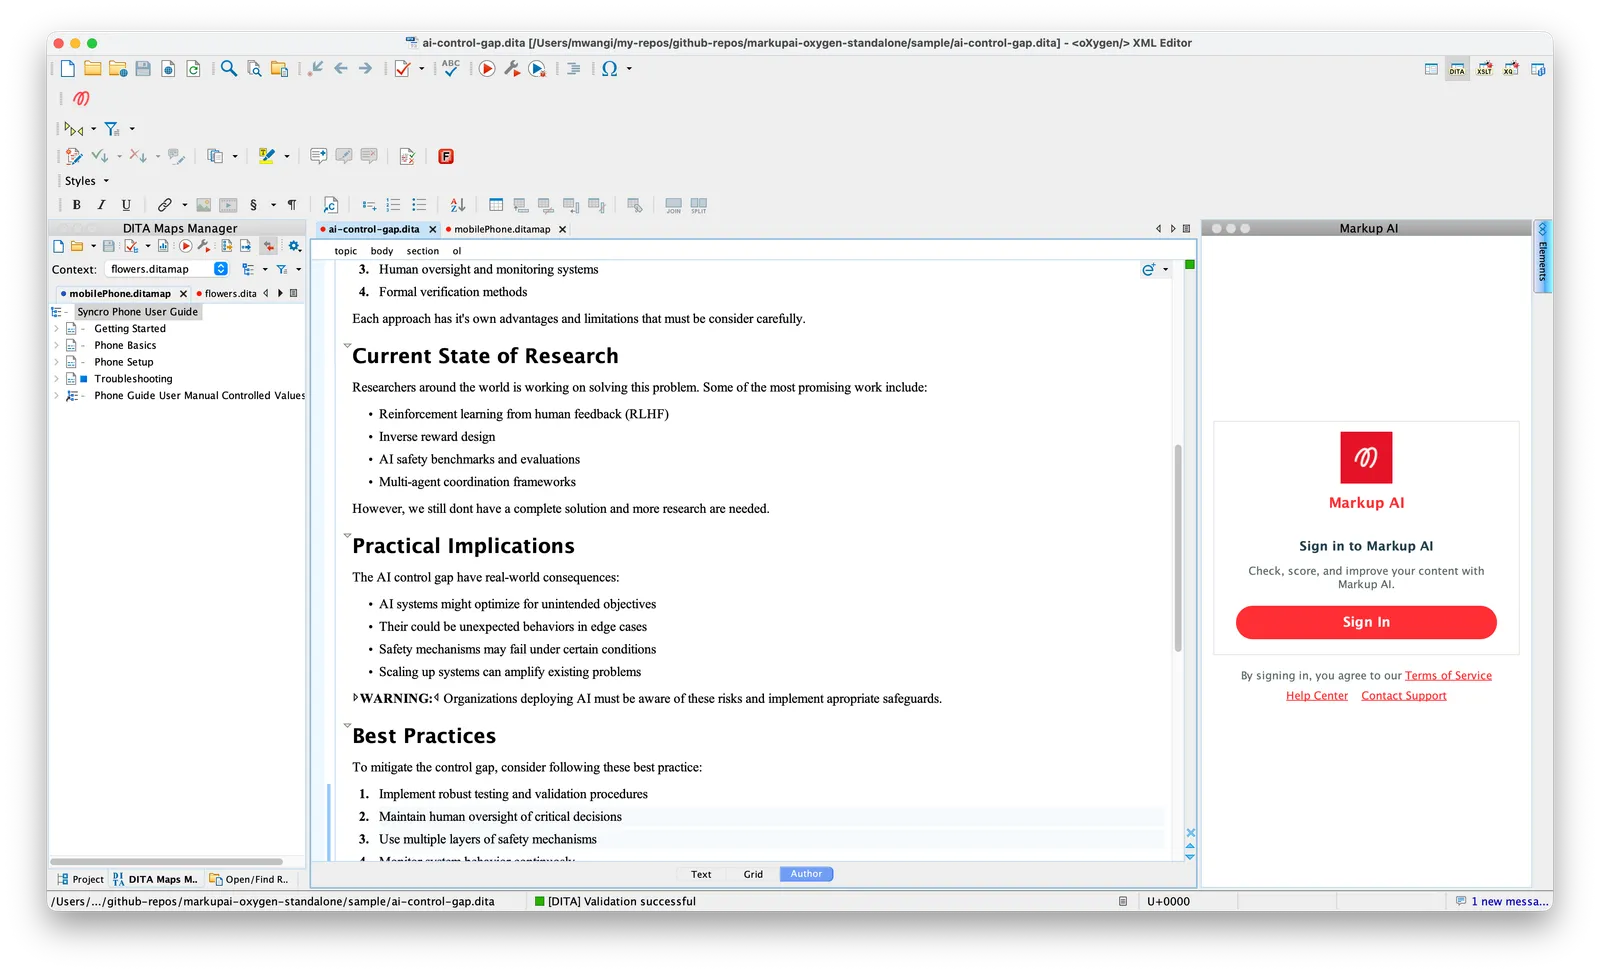This screenshot has height=973, width=1600.
Task: Collapse the Current State of Research section
Action: click(347, 345)
